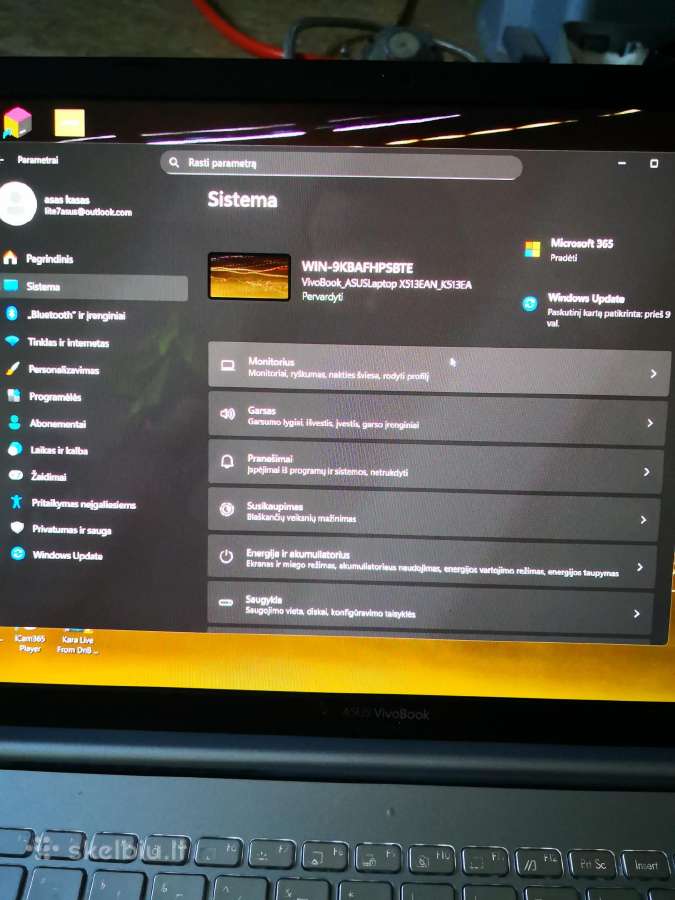Click the Privatumas shield icon
This screenshot has height=900, width=675.
17,527
